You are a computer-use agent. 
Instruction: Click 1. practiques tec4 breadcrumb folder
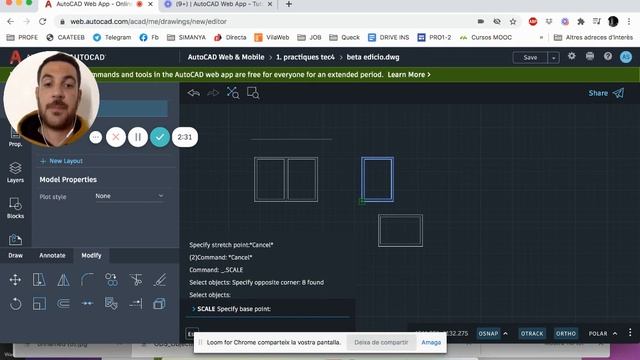pyautogui.click(x=305, y=57)
